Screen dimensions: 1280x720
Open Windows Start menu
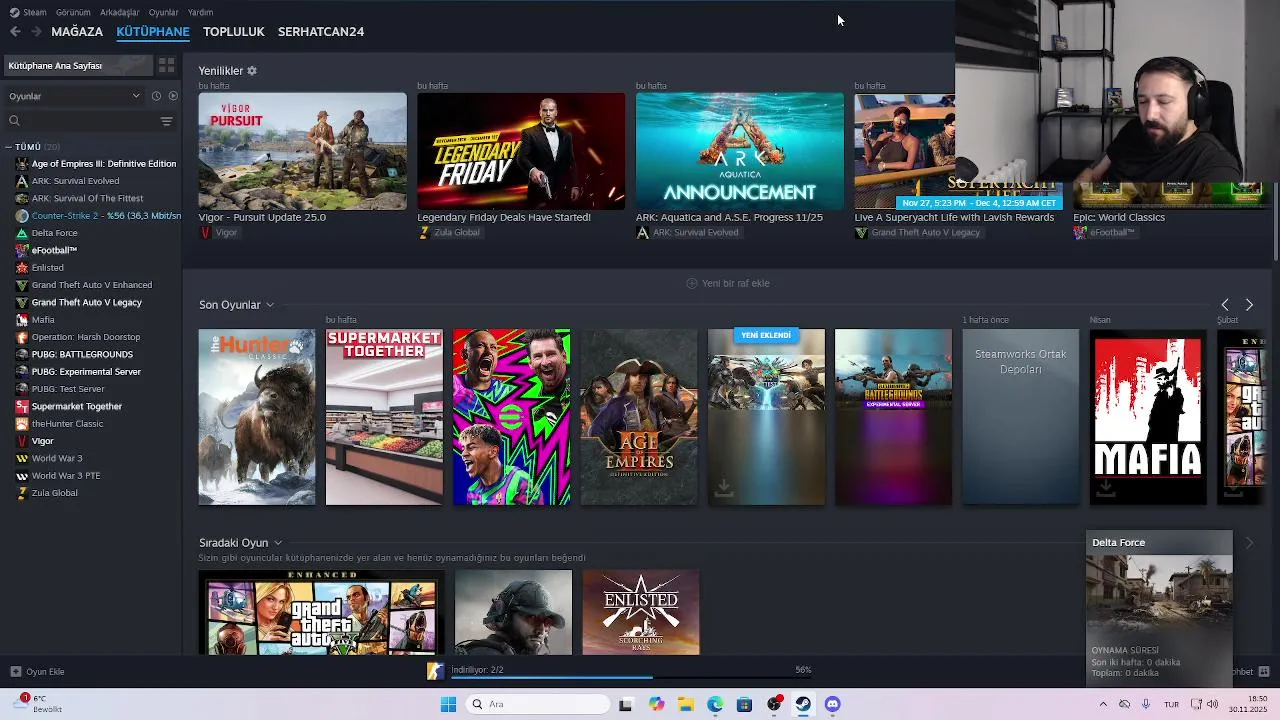[x=448, y=704]
